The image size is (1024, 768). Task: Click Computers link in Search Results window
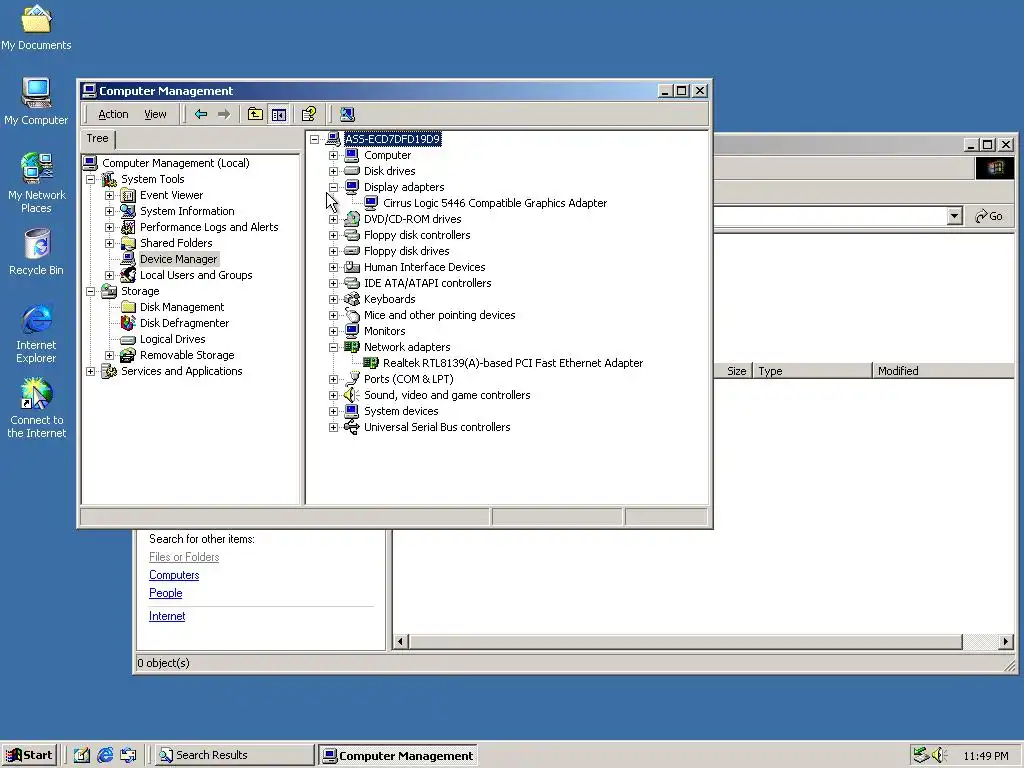coord(174,575)
